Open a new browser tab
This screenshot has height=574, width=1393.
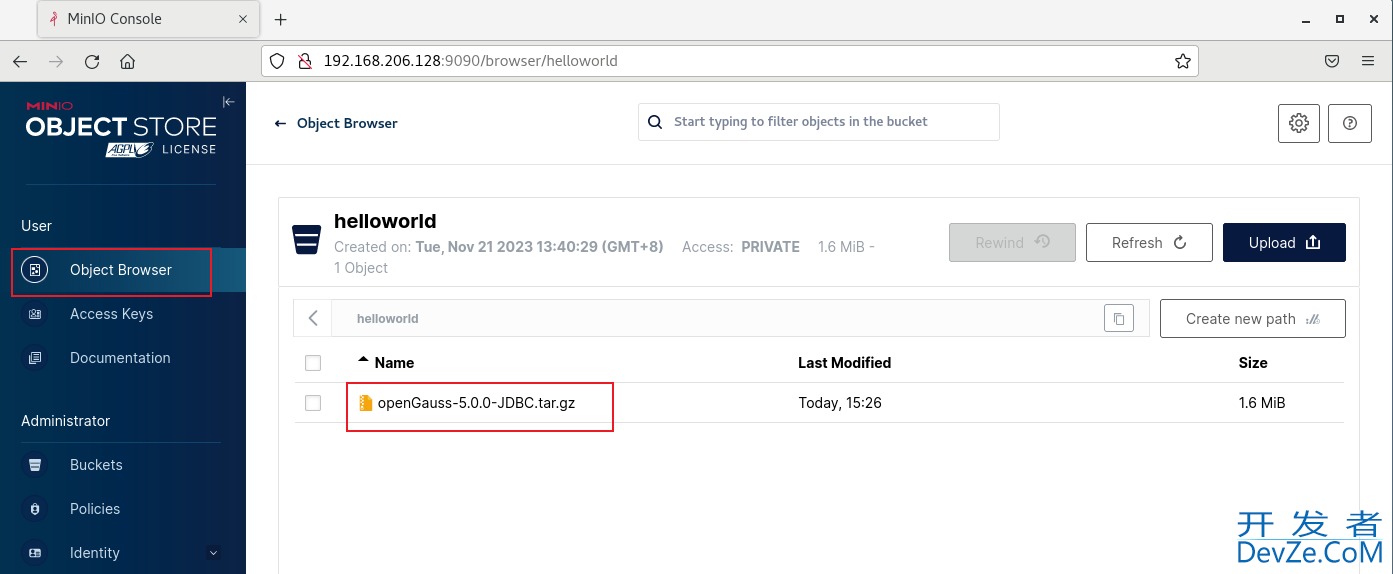(281, 19)
